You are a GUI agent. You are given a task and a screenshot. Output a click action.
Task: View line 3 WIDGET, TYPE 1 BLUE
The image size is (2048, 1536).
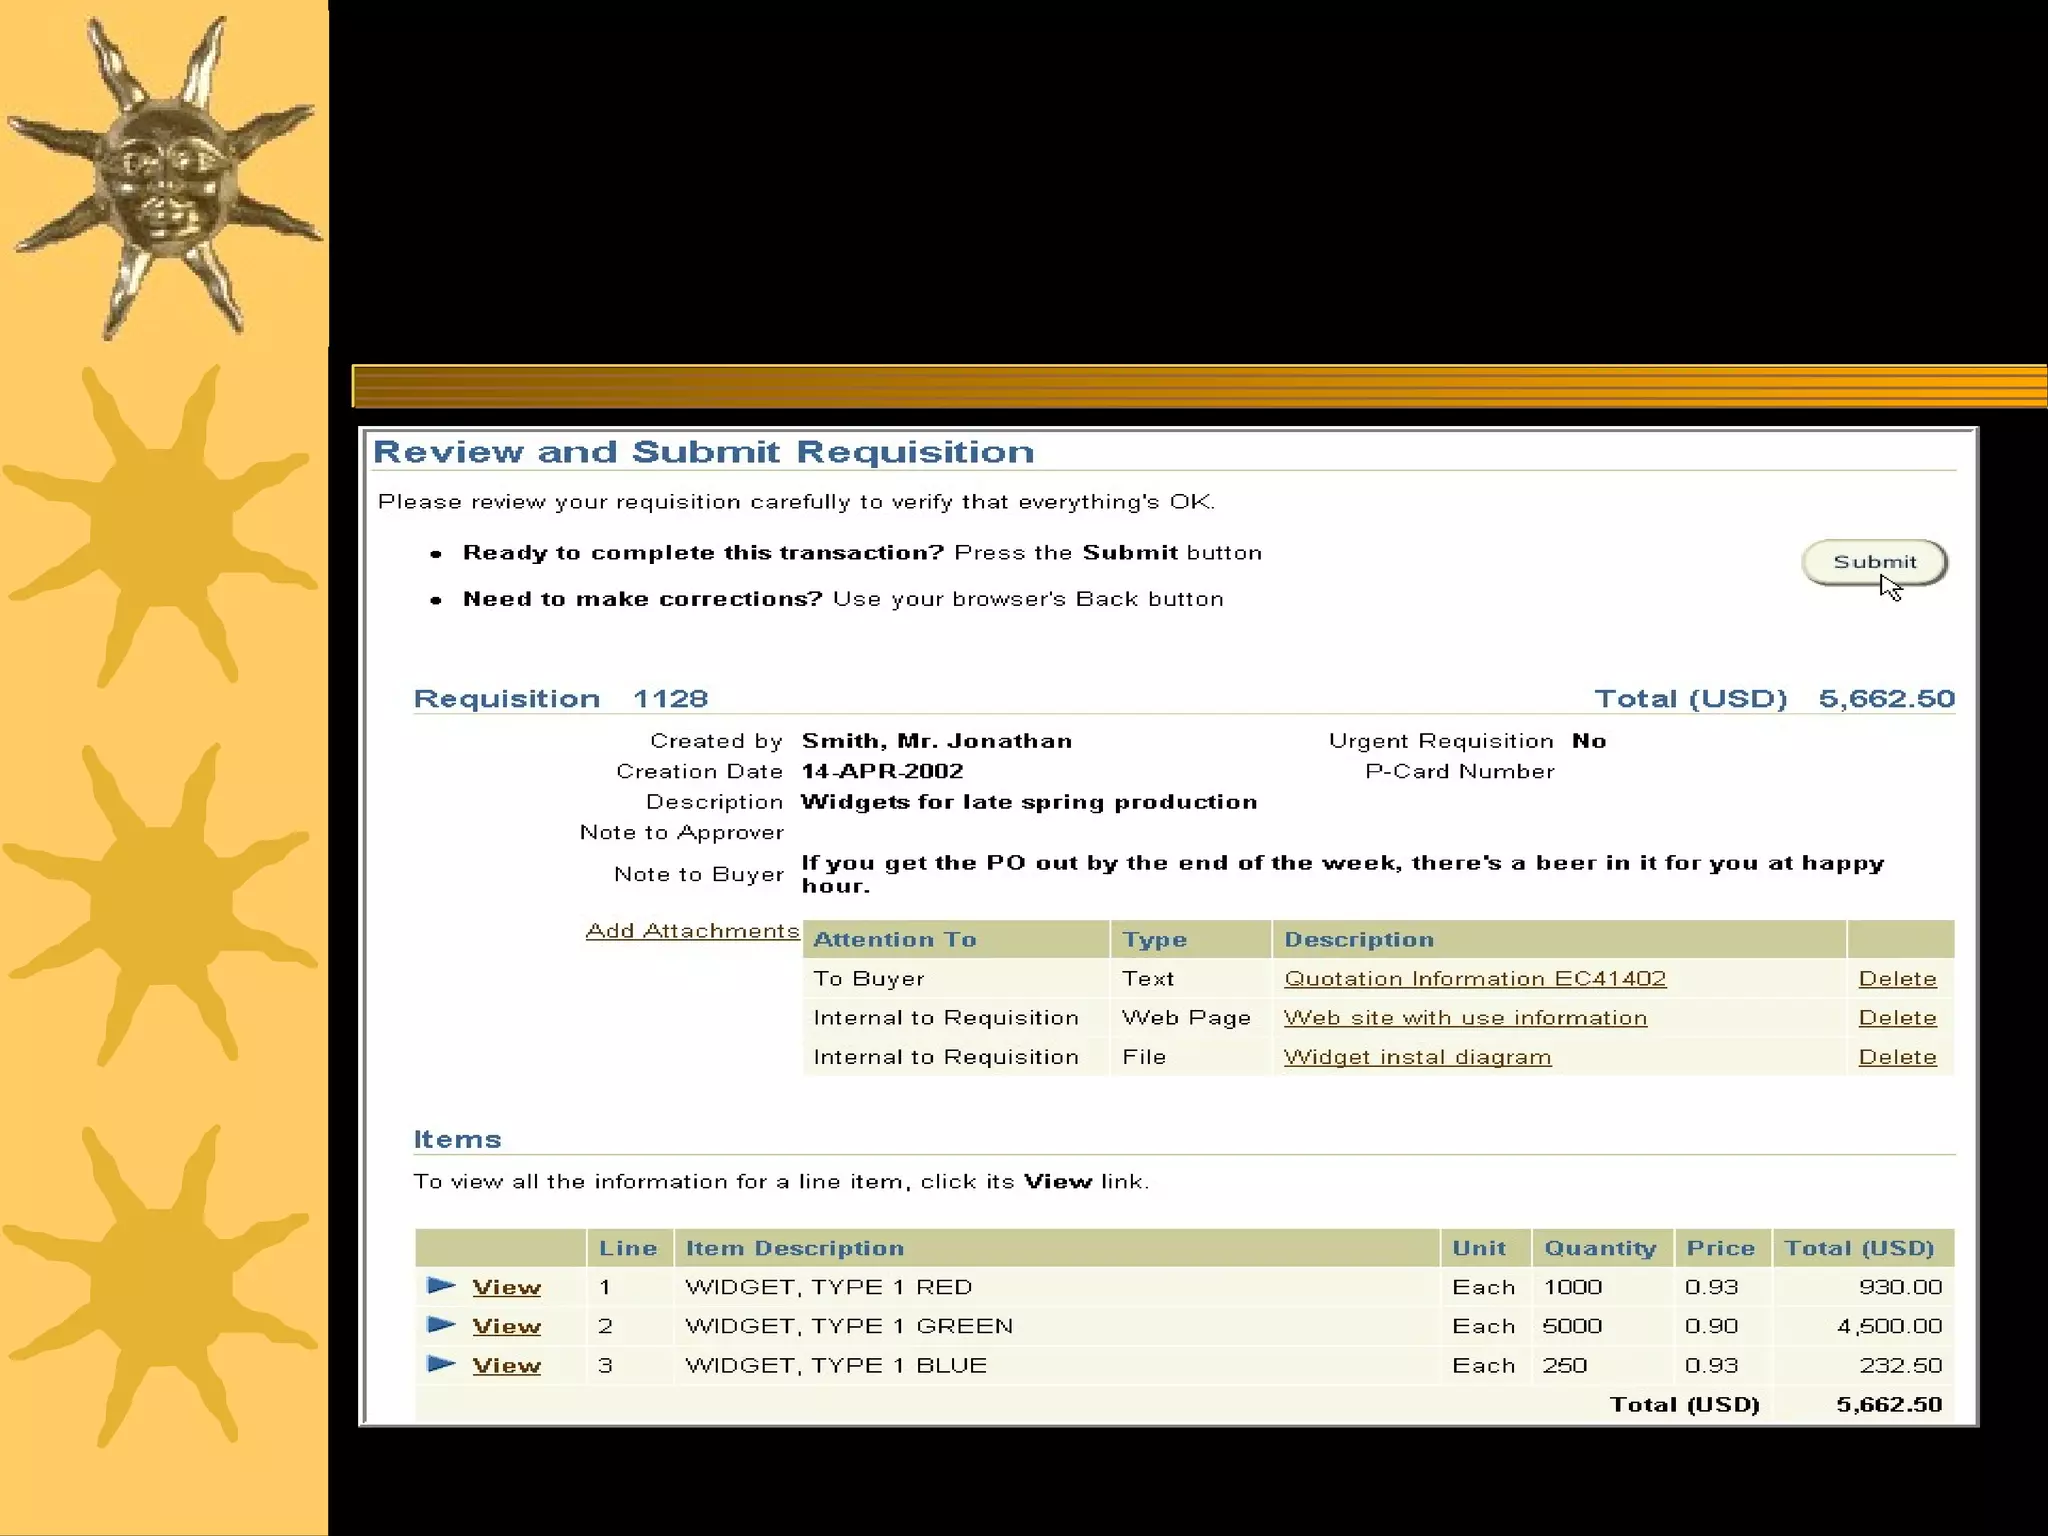tap(506, 1365)
